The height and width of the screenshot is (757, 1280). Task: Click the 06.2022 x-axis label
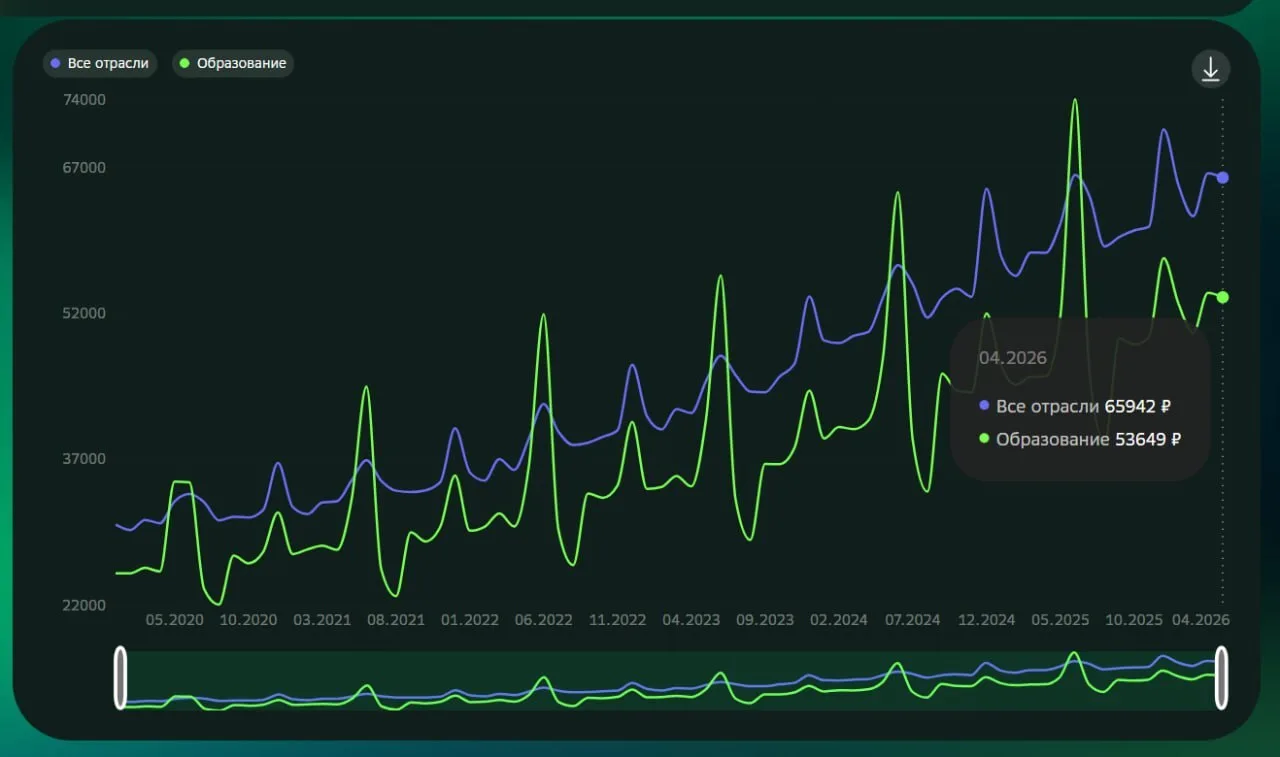point(544,620)
